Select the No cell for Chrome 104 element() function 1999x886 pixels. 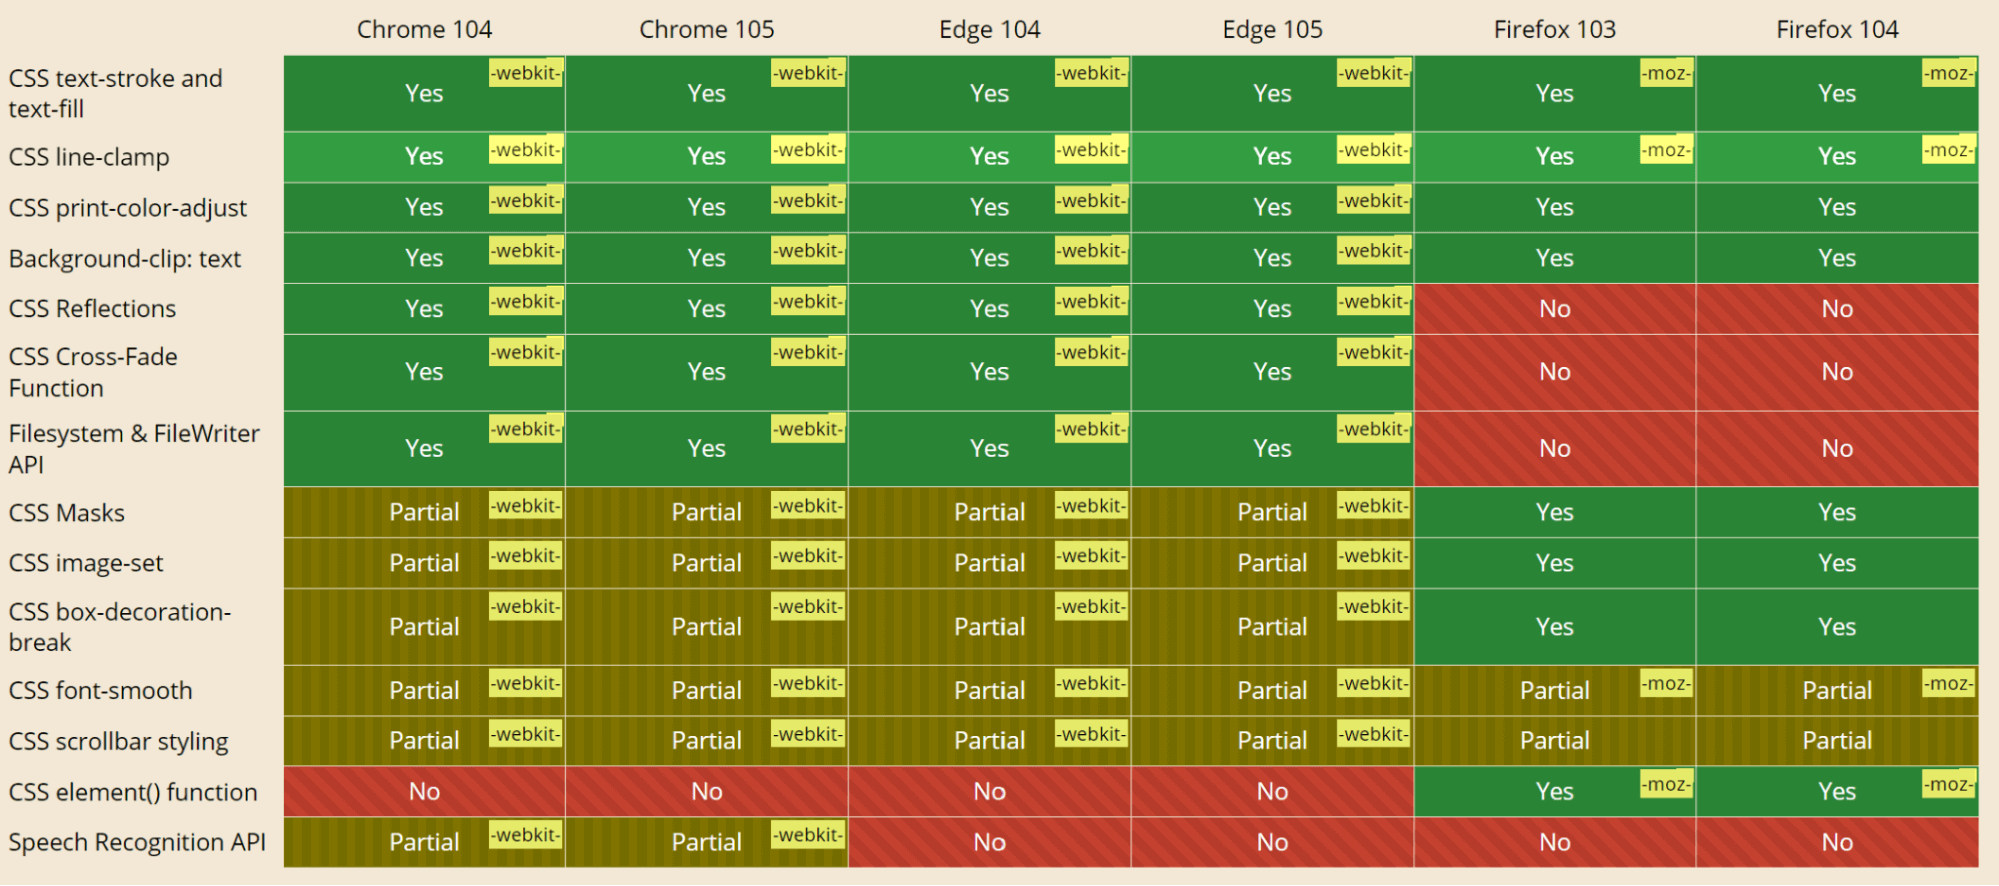pos(424,792)
